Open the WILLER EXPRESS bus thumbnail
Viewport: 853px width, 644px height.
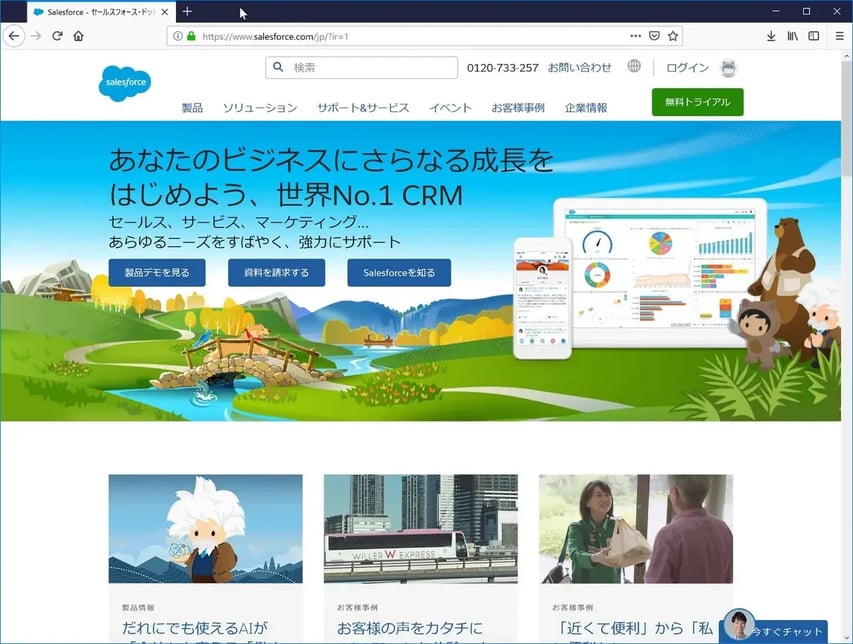421,529
